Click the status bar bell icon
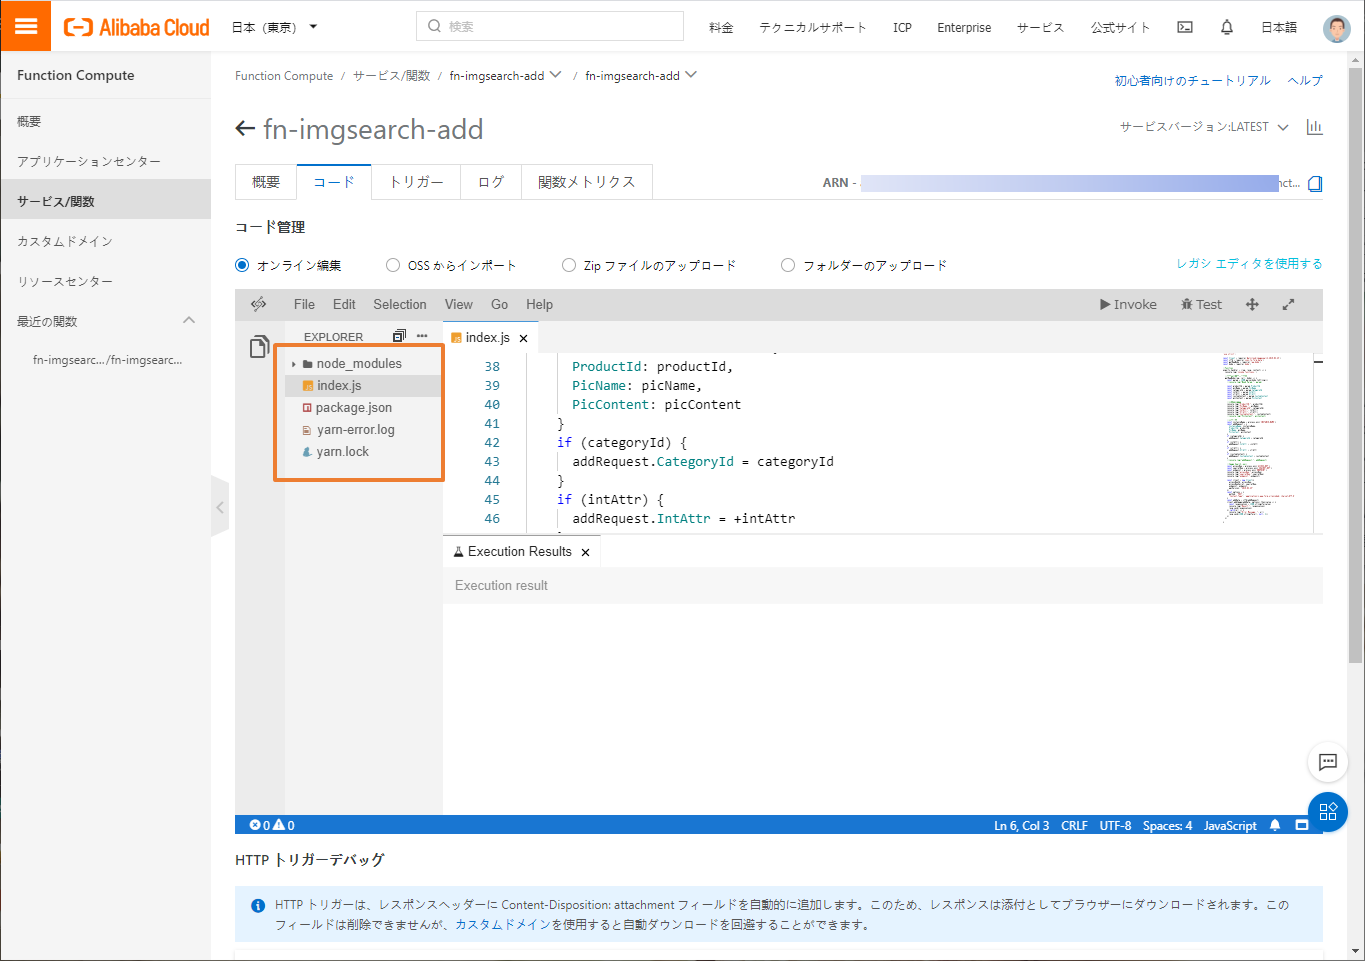 click(1275, 825)
